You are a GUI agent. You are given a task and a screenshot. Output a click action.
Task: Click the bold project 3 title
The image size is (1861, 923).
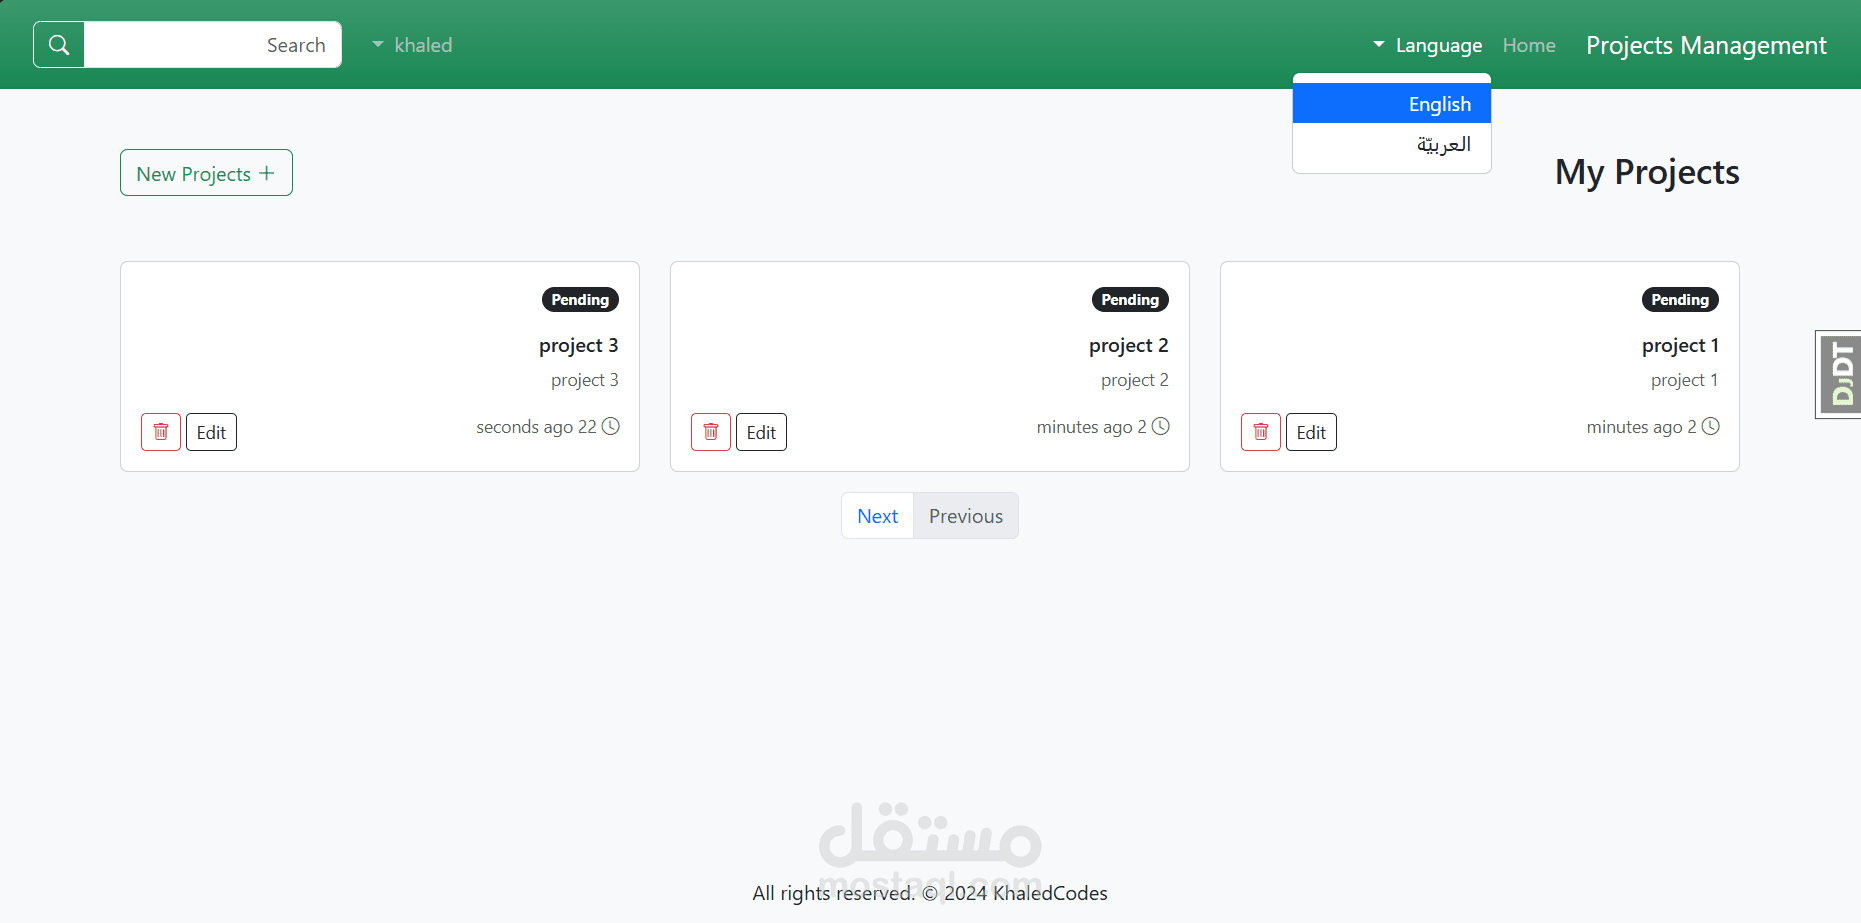tap(579, 345)
